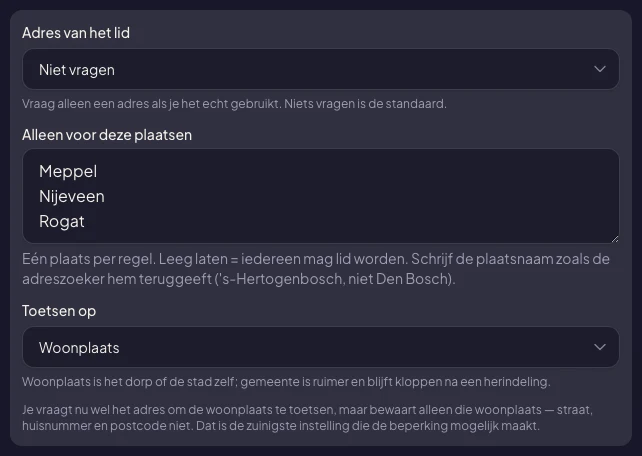
Task: Click the 'Toetsen op' field label
Action: (x=59, y=311)
